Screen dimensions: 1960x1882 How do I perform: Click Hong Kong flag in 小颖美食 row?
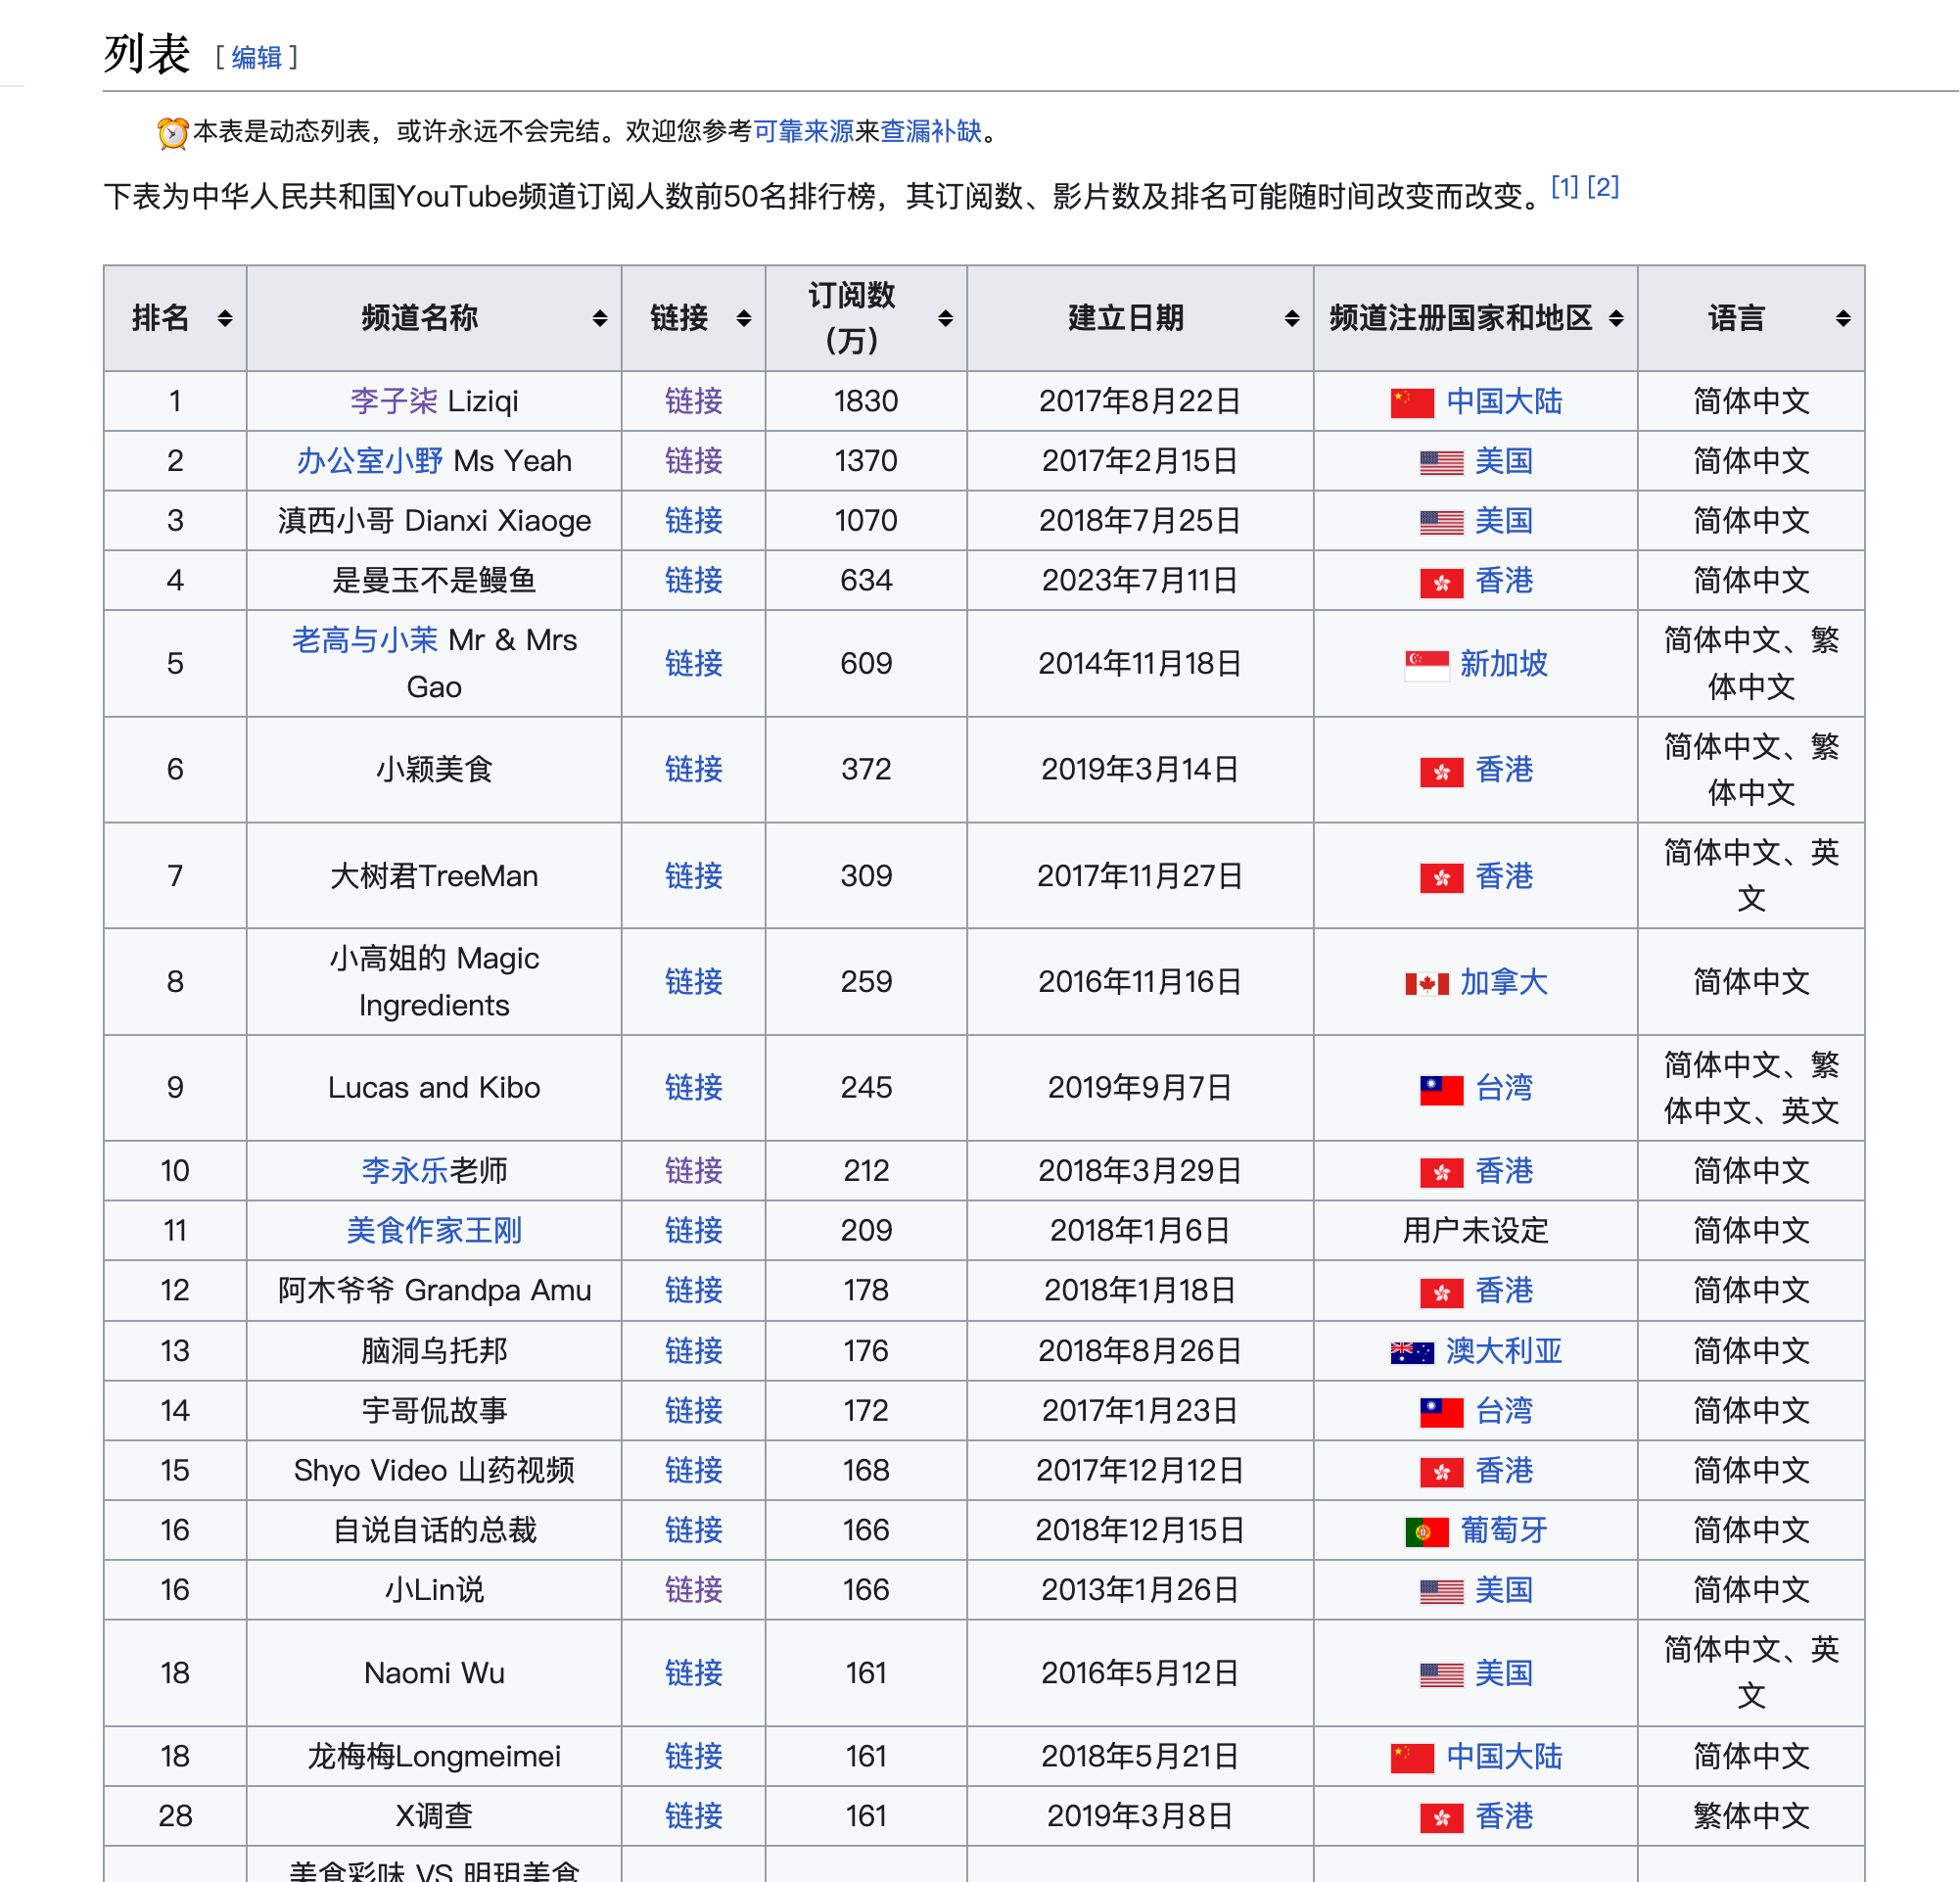point(1441,771)
